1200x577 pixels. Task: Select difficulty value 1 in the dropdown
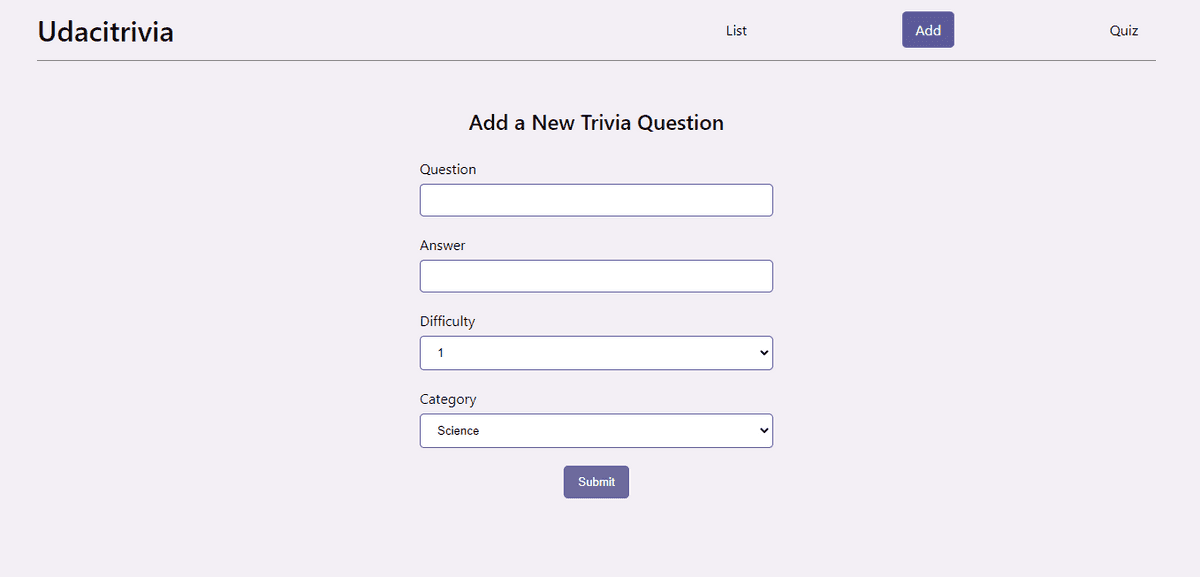pos(596,352)
